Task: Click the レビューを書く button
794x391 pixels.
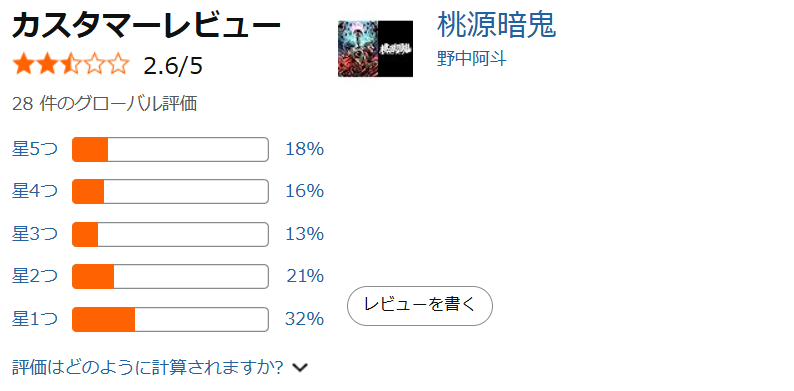Action: (420, 306)
